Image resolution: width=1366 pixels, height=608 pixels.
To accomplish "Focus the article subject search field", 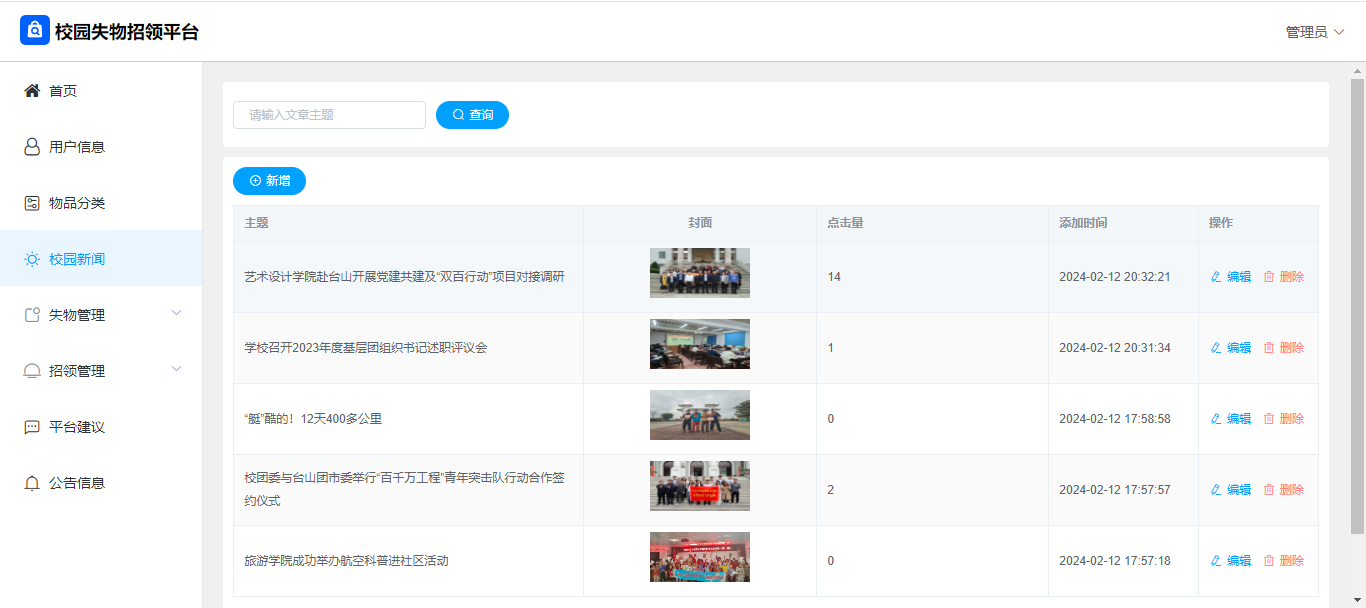I will click(329, 115).
